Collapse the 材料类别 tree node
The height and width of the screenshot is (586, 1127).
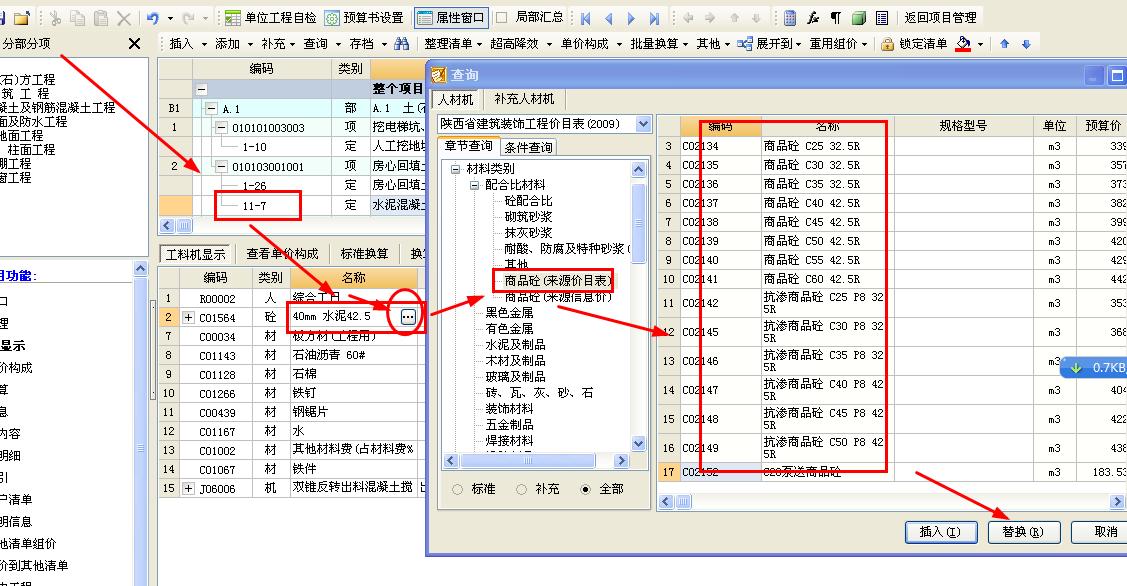tap(455, 169)
